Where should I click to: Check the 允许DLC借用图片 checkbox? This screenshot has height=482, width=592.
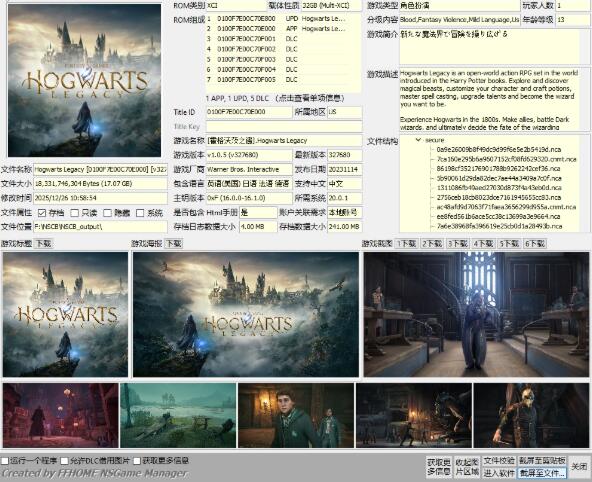pyautogui.click(x=65, y=461)
